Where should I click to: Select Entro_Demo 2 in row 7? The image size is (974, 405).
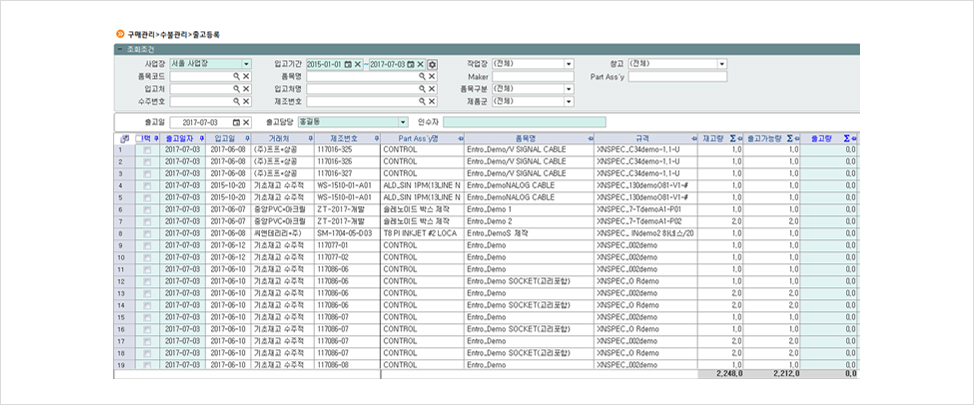(x=529, y=222)
